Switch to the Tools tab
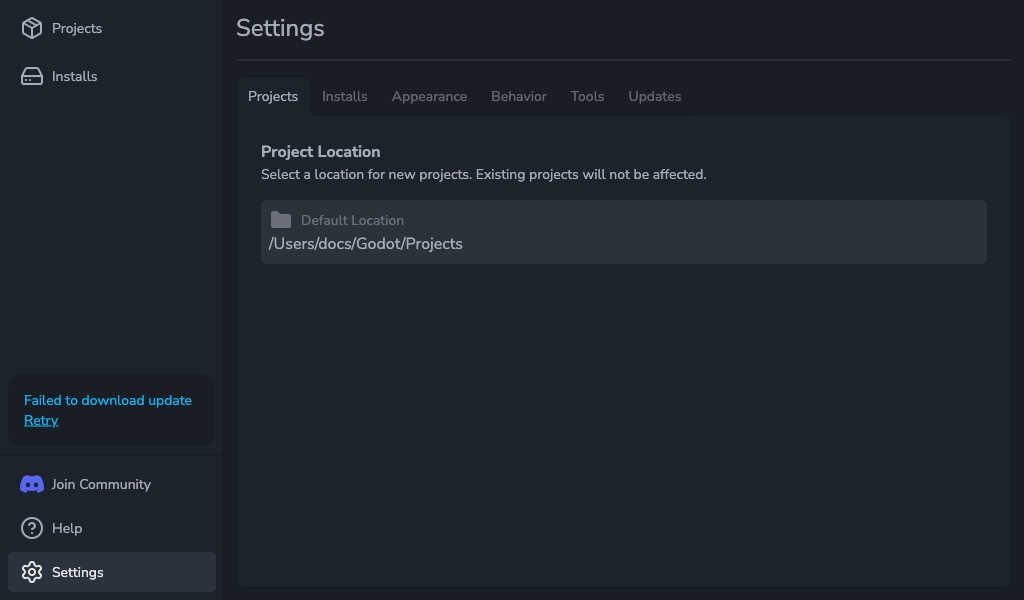 pyautogui.click(x=587, y=97)
